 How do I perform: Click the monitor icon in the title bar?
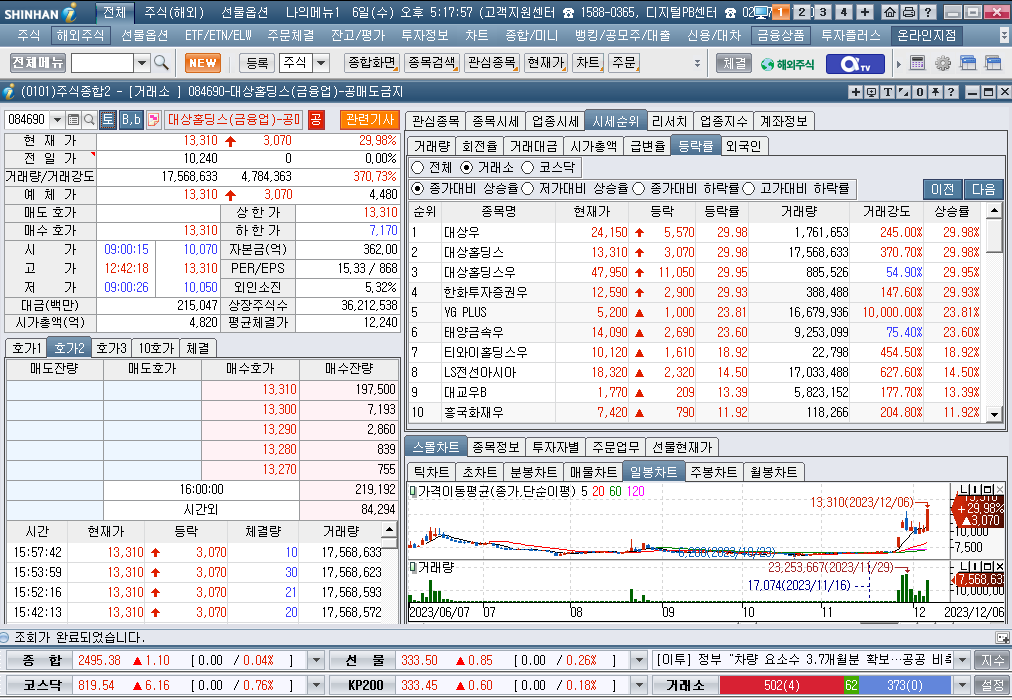point(762,12)
